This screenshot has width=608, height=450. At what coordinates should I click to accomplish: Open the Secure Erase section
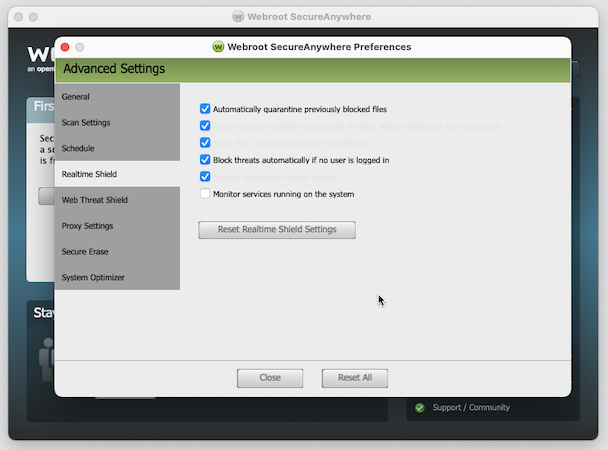pos(117,252)
